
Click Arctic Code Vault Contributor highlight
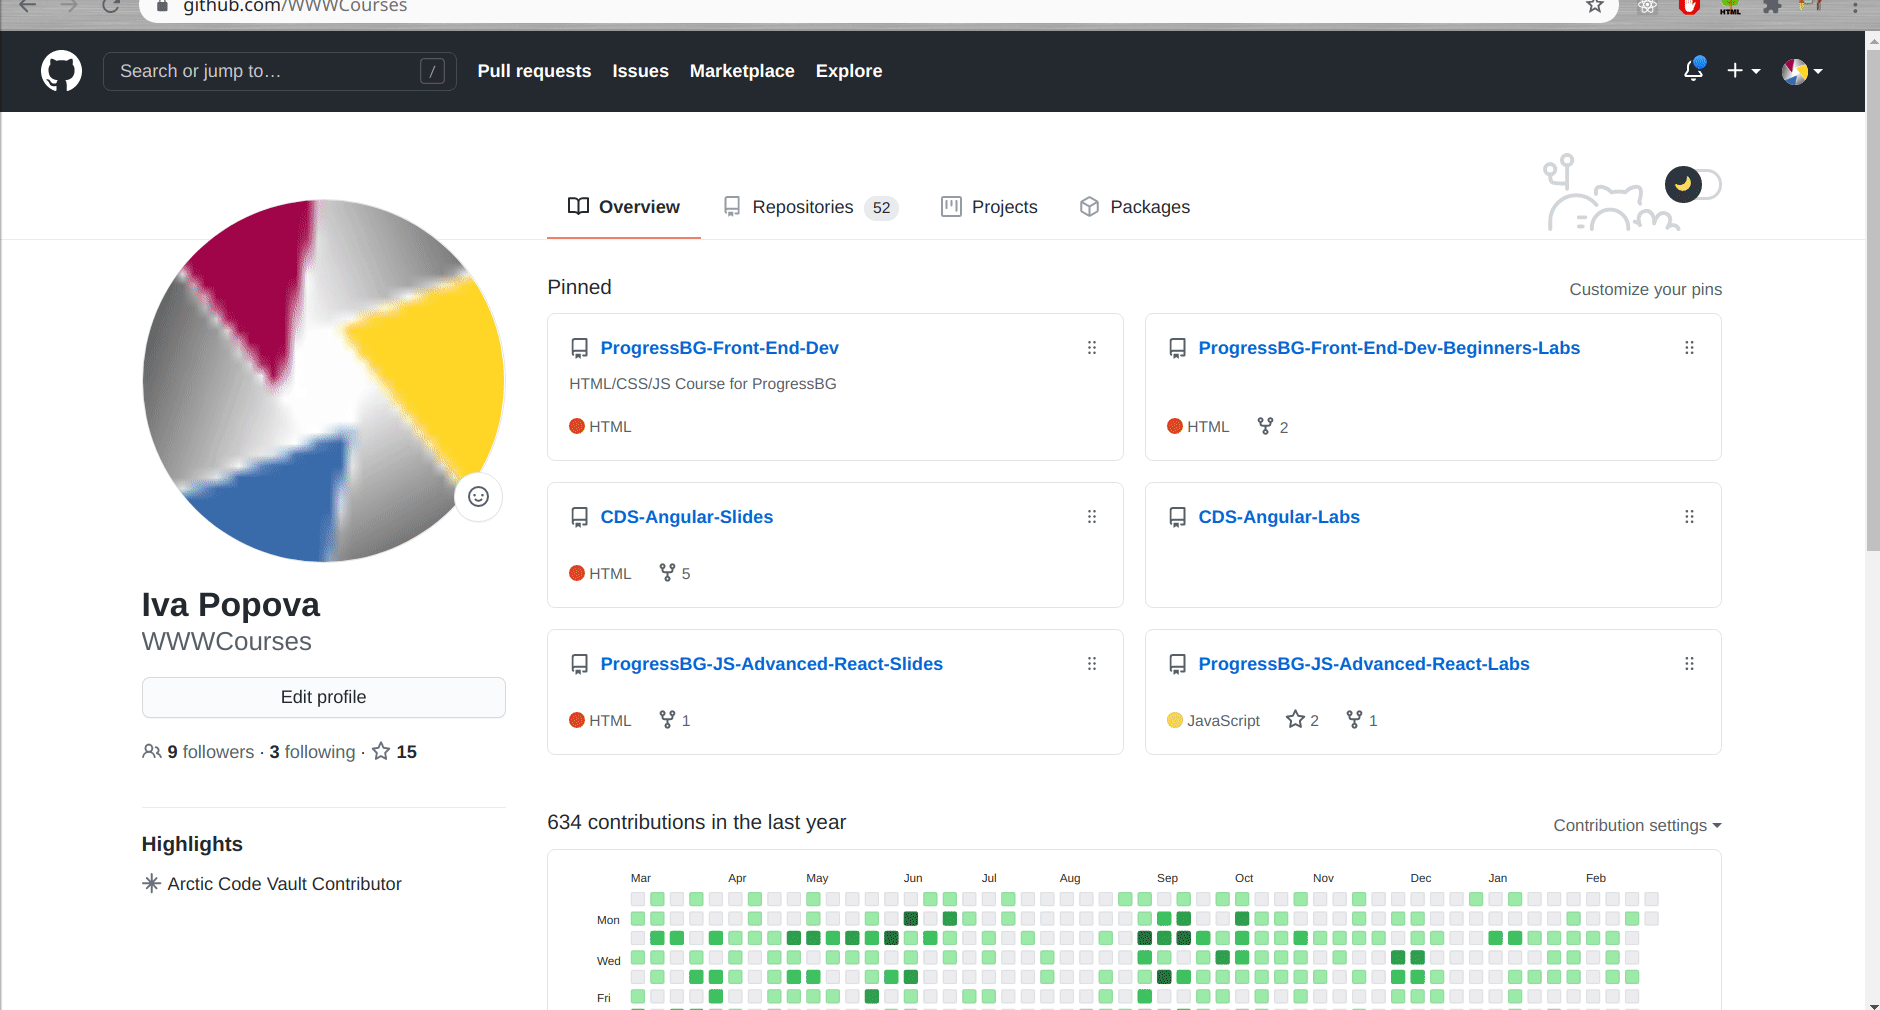tap(272, 884)
